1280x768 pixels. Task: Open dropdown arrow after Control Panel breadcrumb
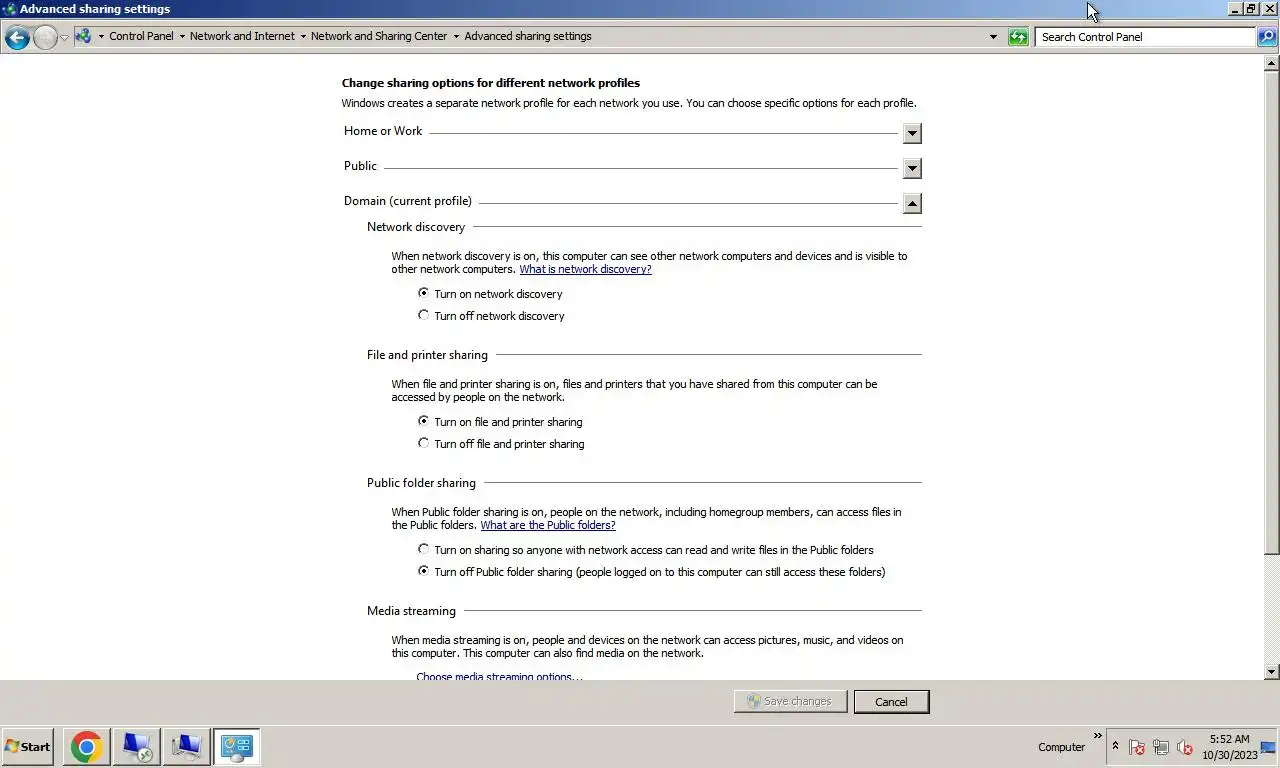coord(182,37)
